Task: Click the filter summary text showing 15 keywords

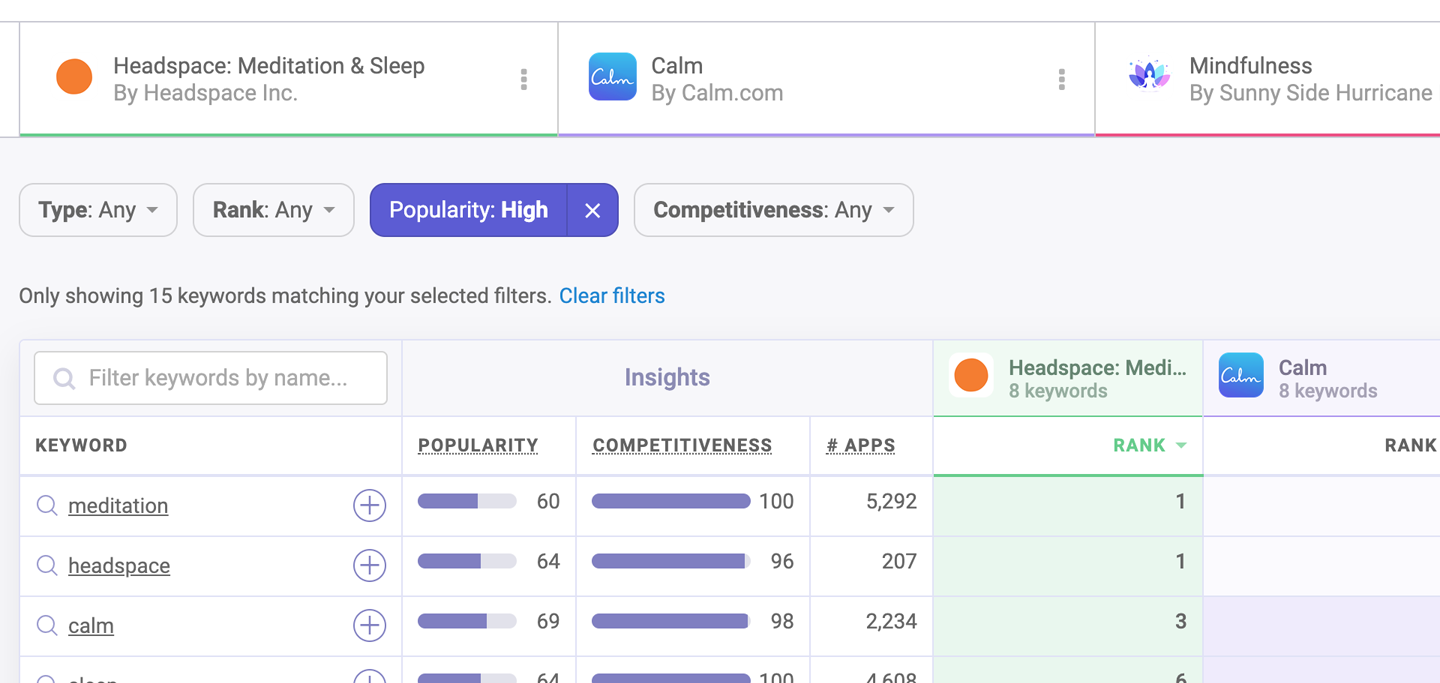Action: pyautogui.click(x=285, y=296)
